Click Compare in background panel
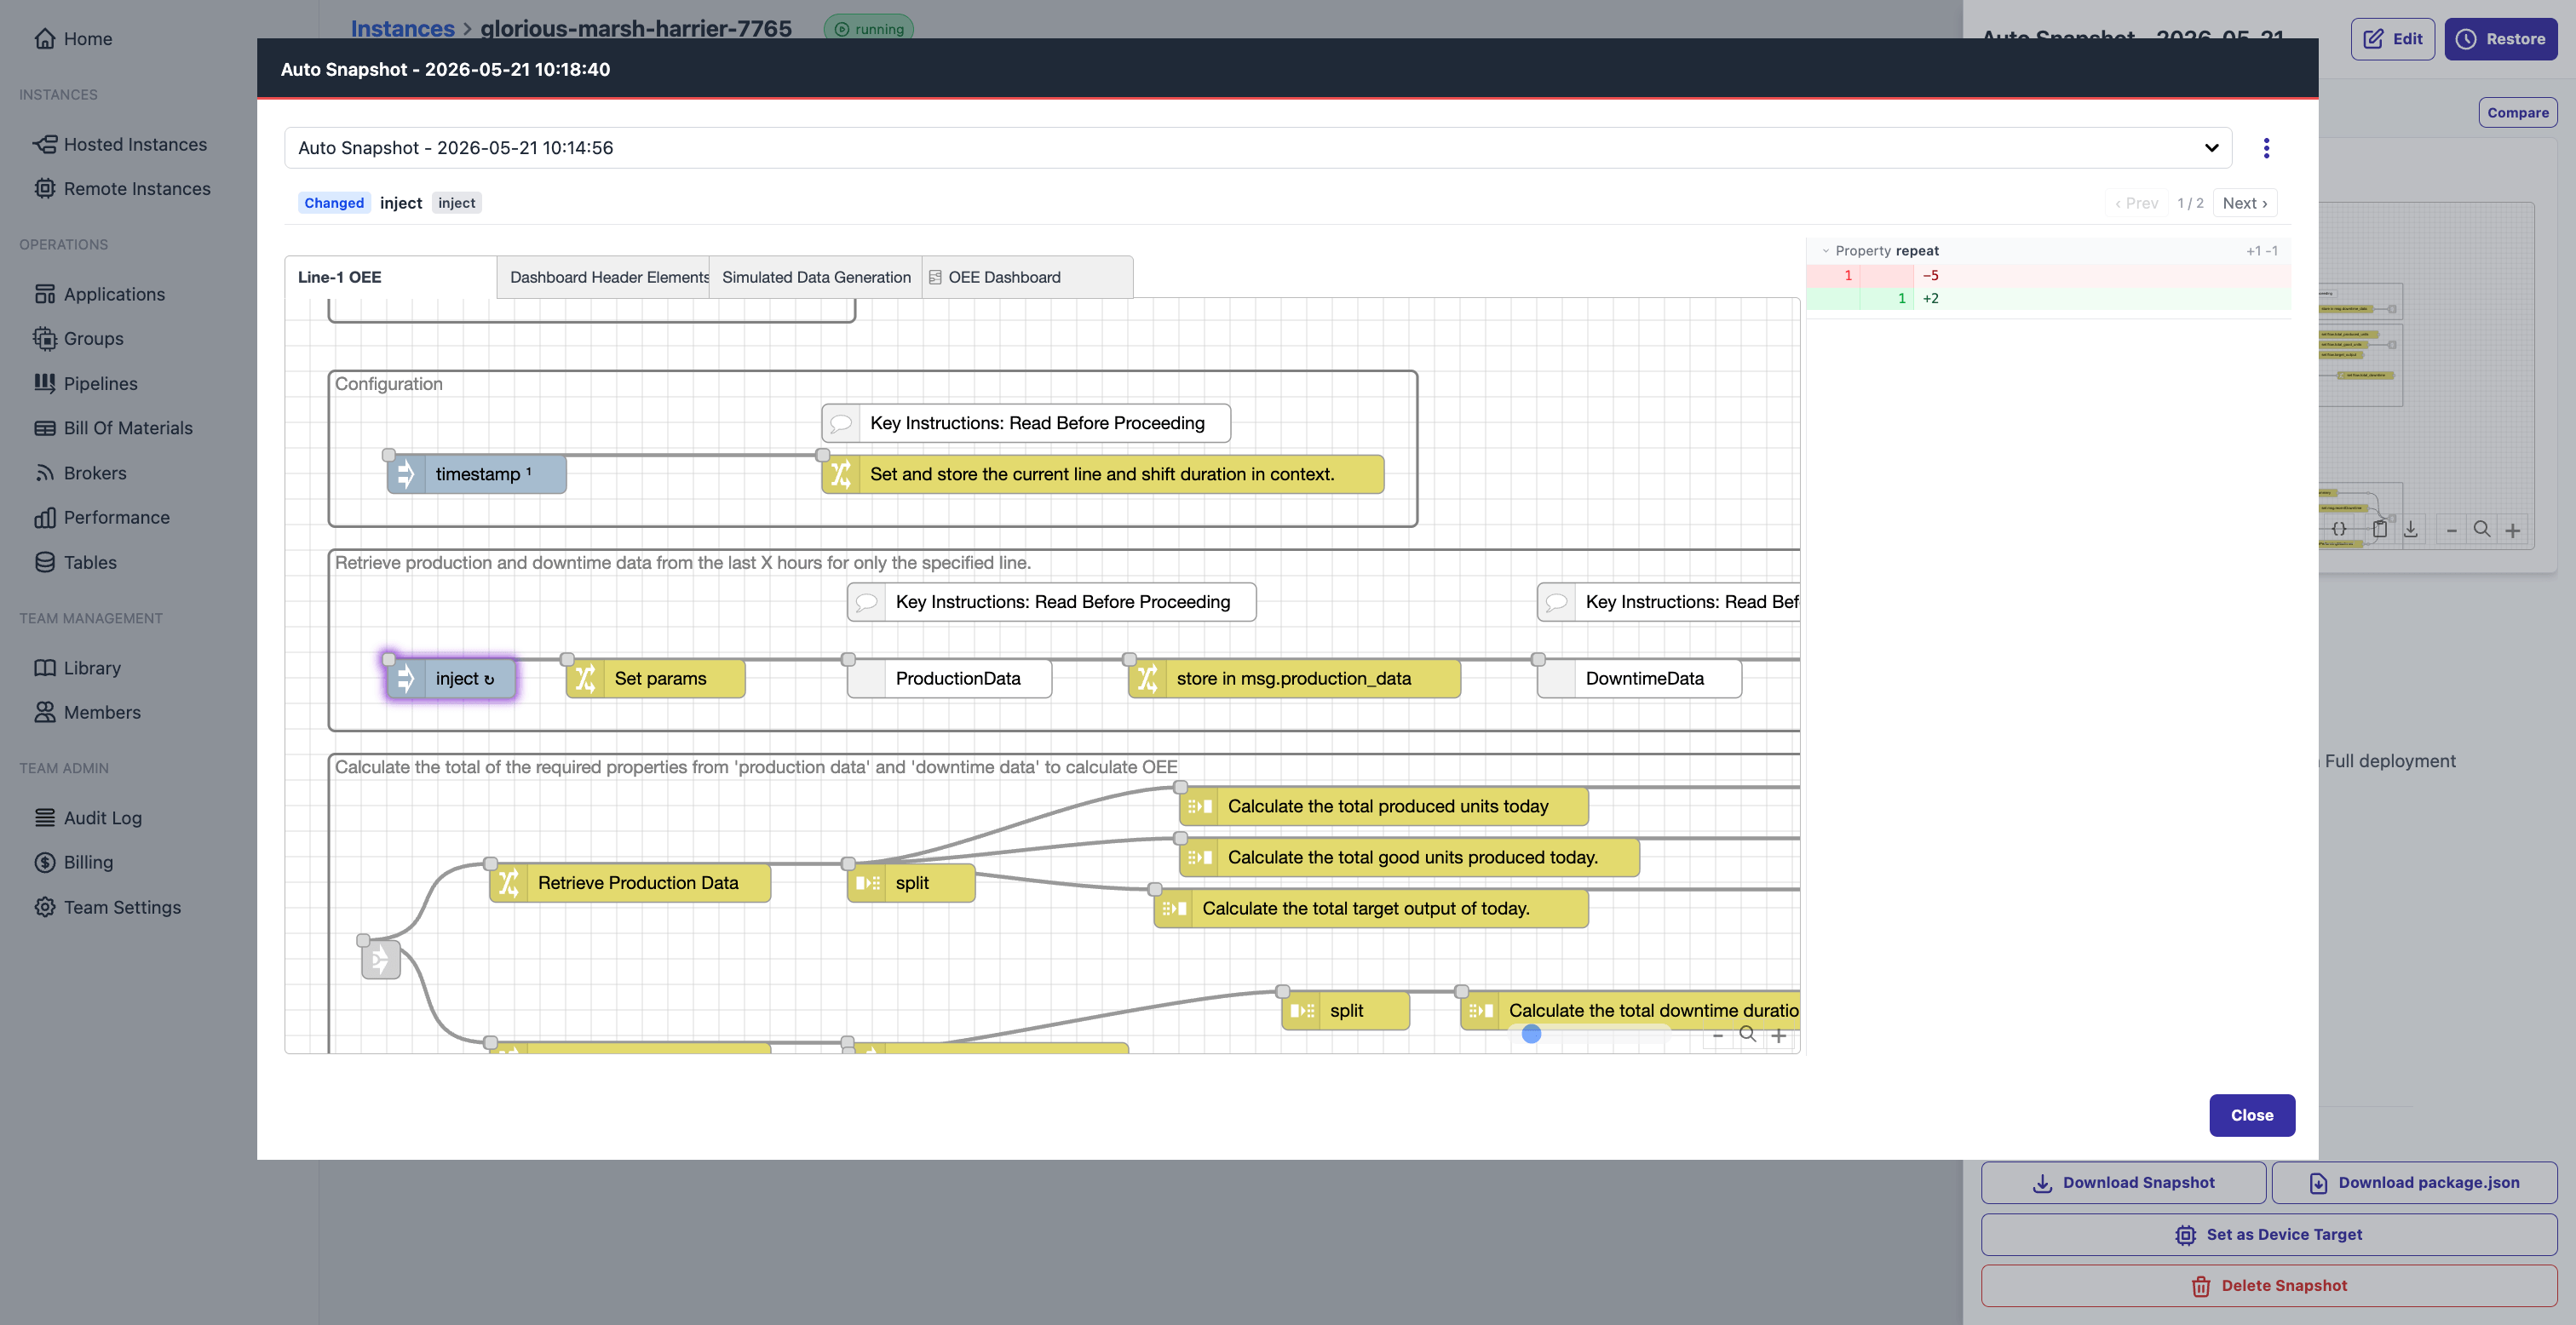 (2517, 113)
